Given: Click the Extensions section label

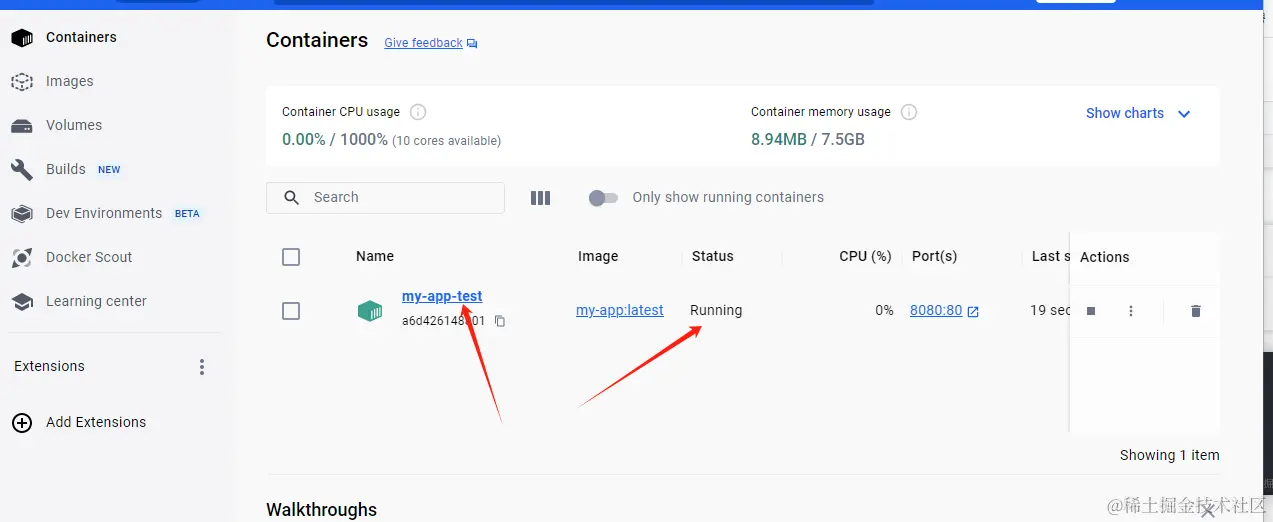Looking at the screenshot, I should pos(49,366).
